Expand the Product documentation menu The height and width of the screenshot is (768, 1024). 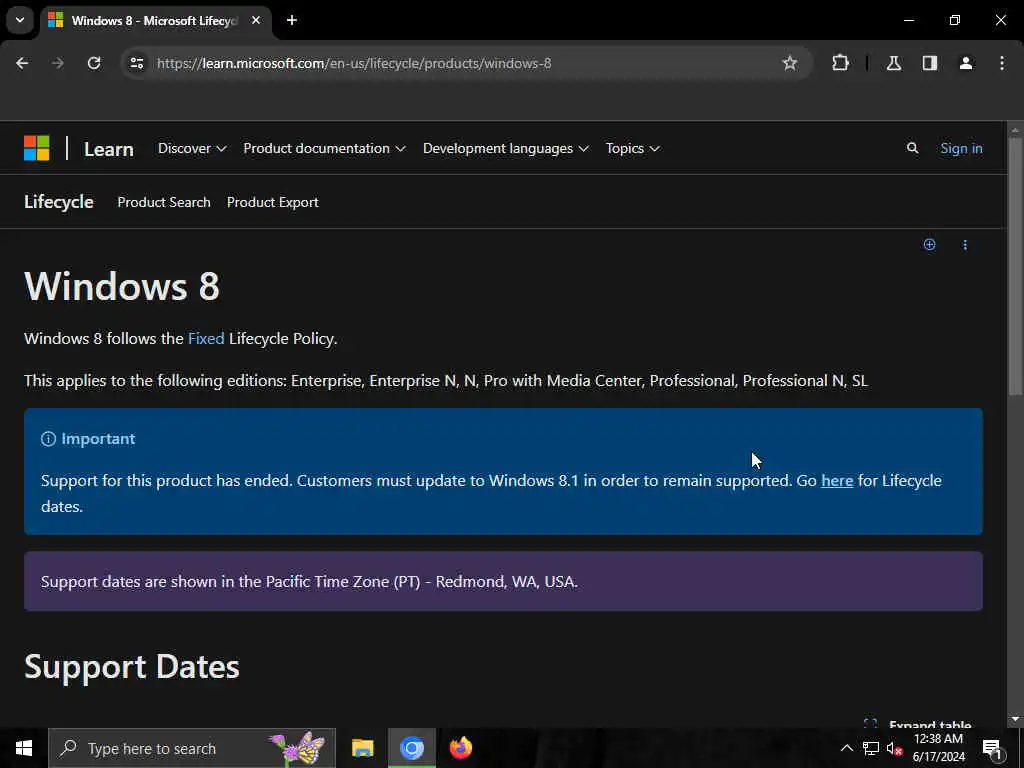(x=325, y=148)
